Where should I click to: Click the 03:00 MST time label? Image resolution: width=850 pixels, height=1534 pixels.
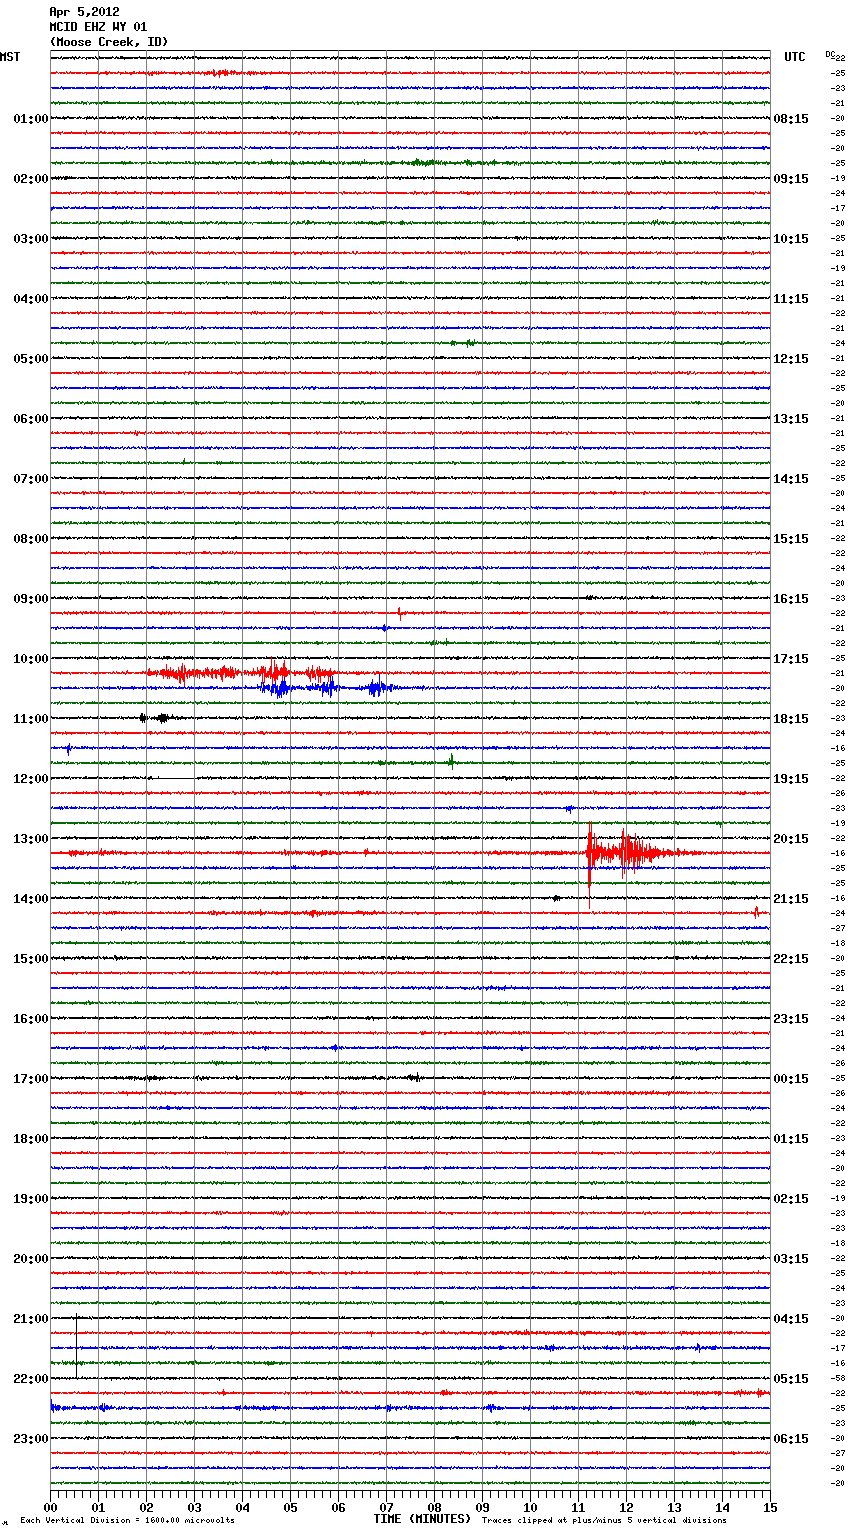pyautogui.click(x=31, y=239)
